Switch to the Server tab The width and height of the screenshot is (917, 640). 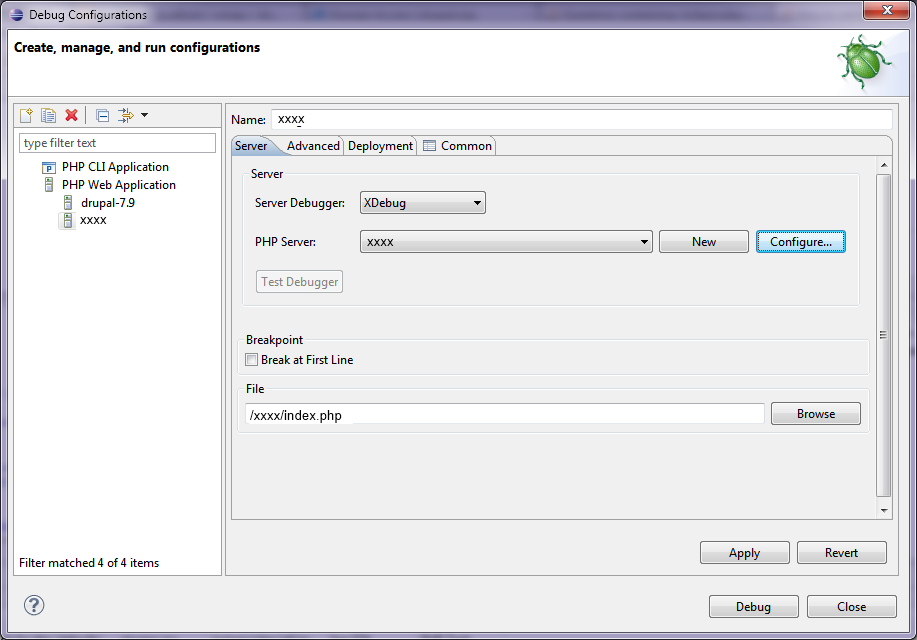251,146
